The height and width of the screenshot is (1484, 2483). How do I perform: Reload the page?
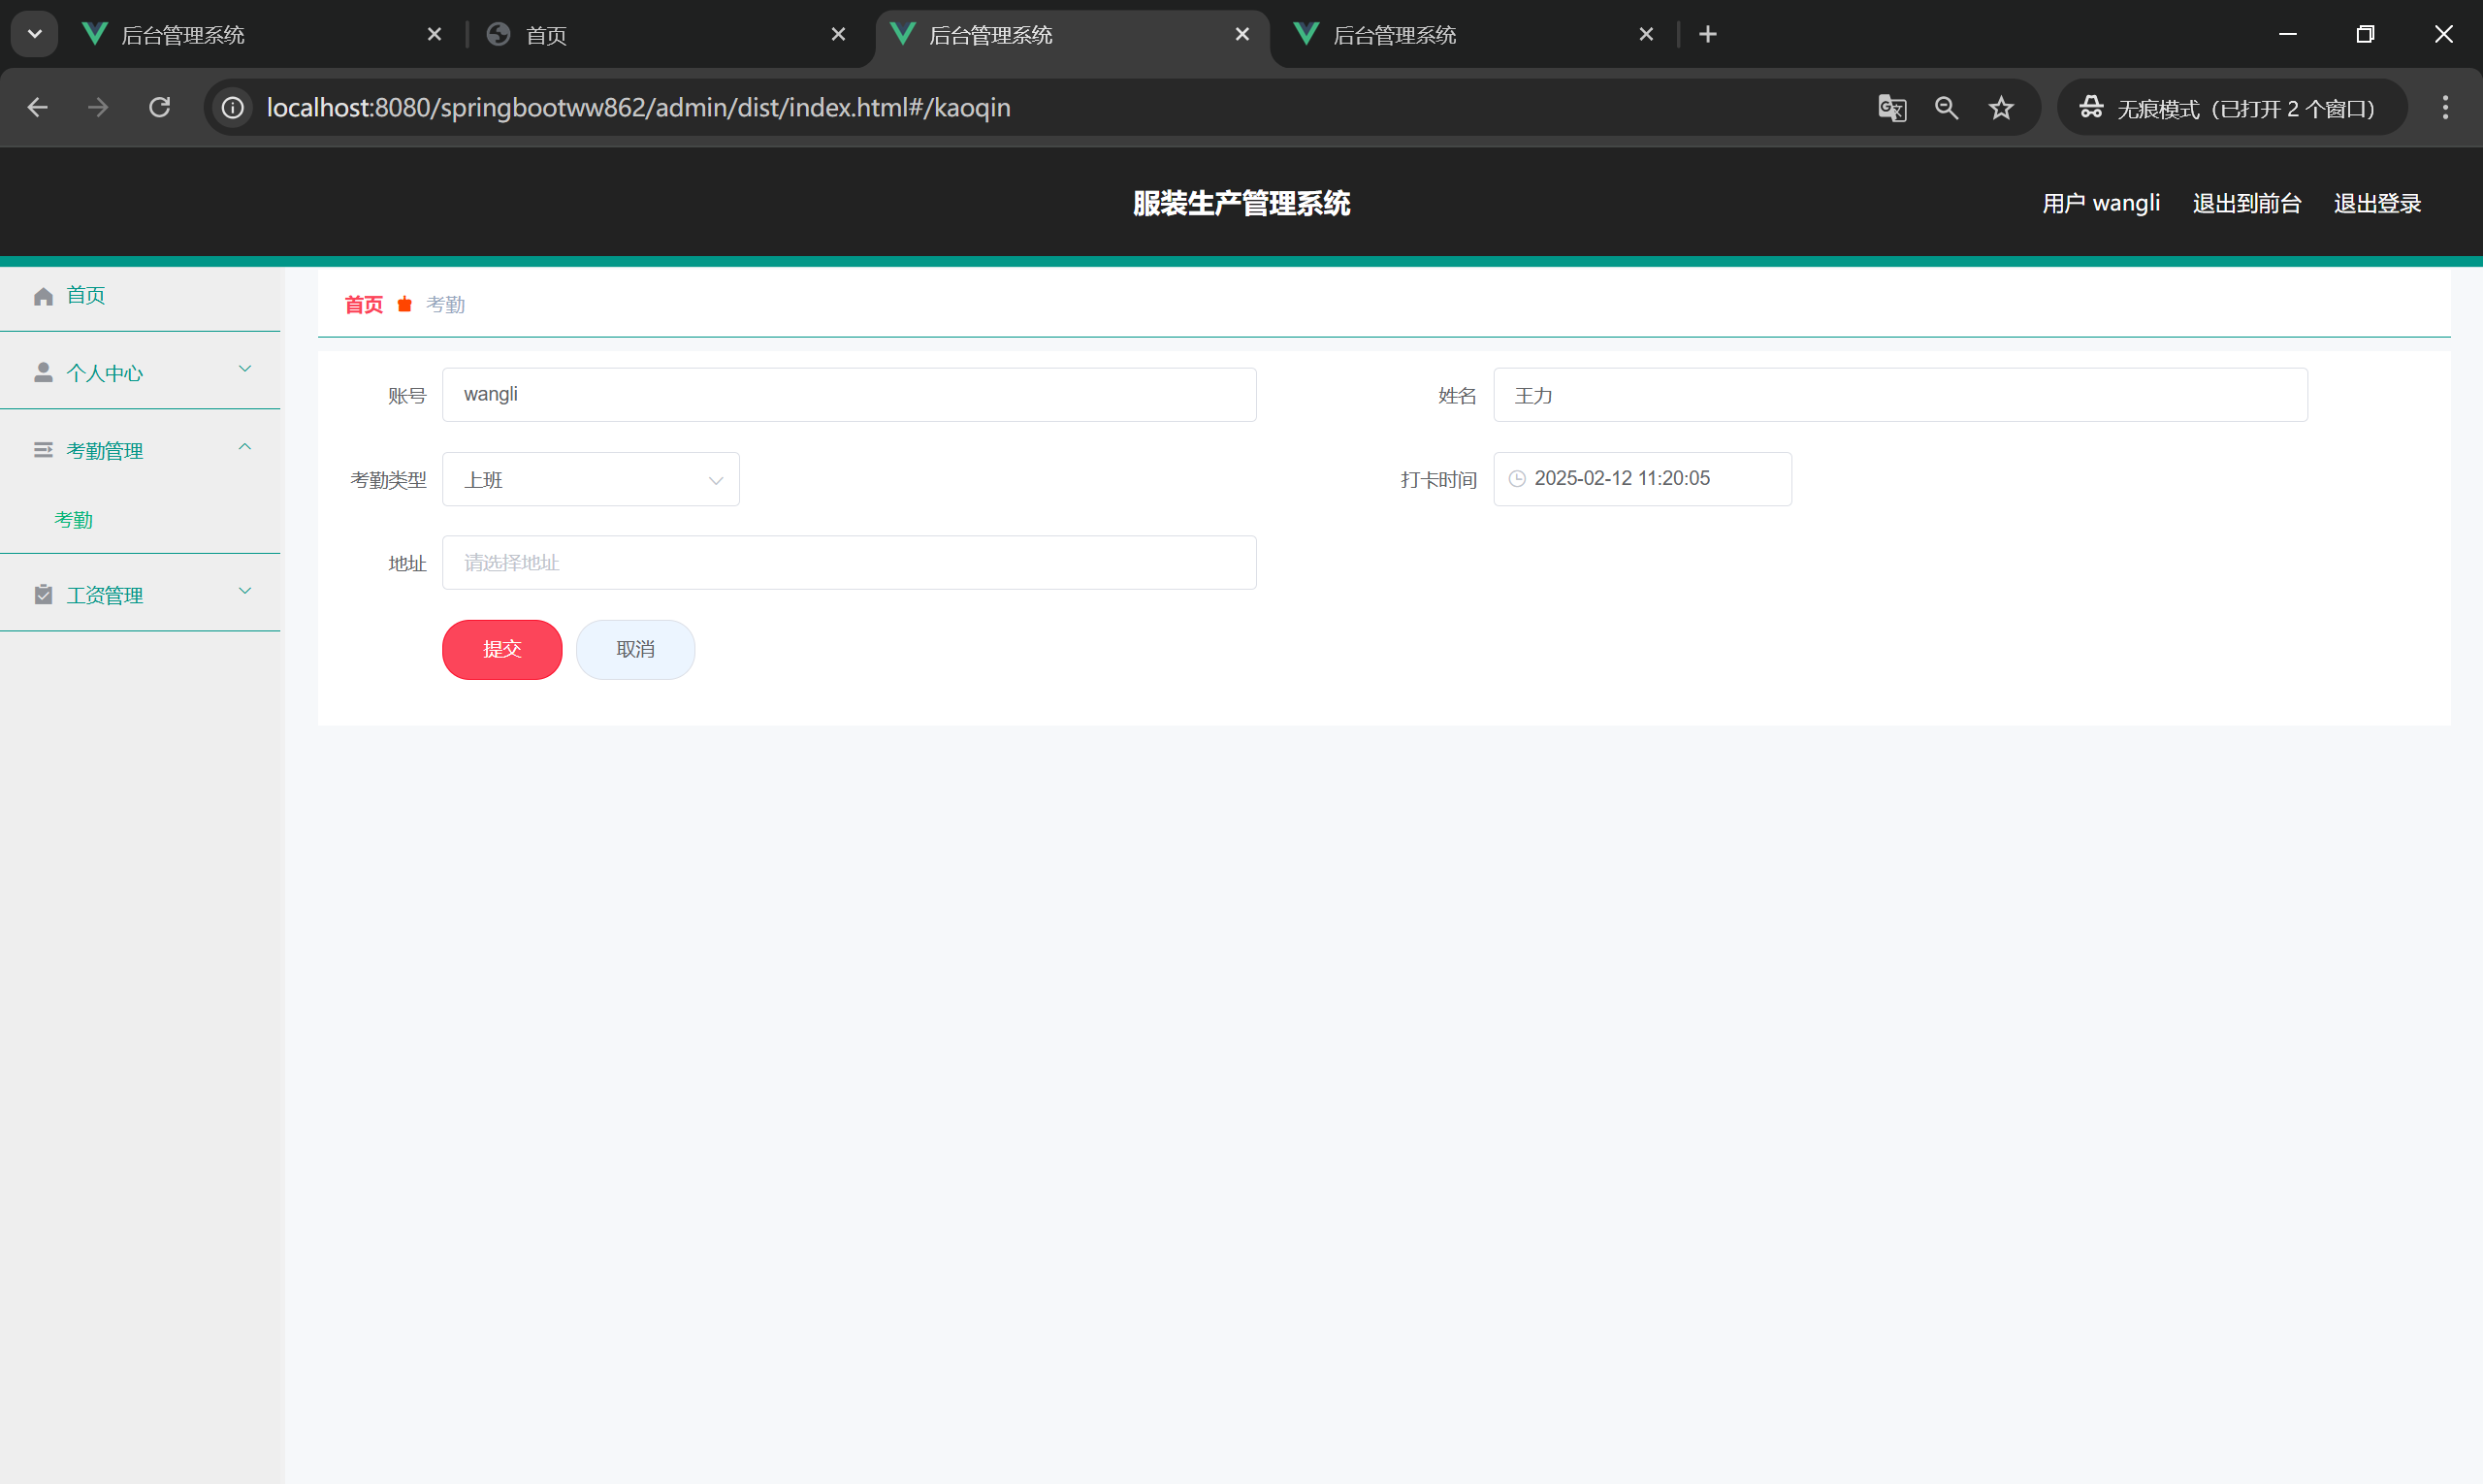[160, 108]
